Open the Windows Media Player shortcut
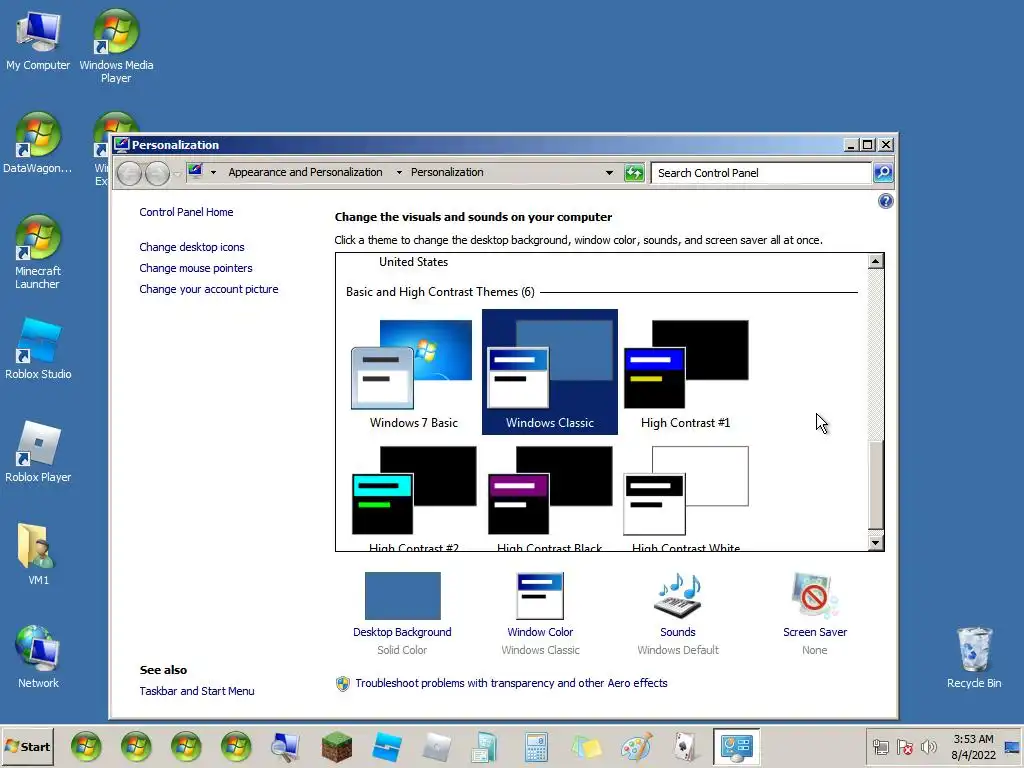The height and width of the screenshot is (768, 1024). coord(116,46)
